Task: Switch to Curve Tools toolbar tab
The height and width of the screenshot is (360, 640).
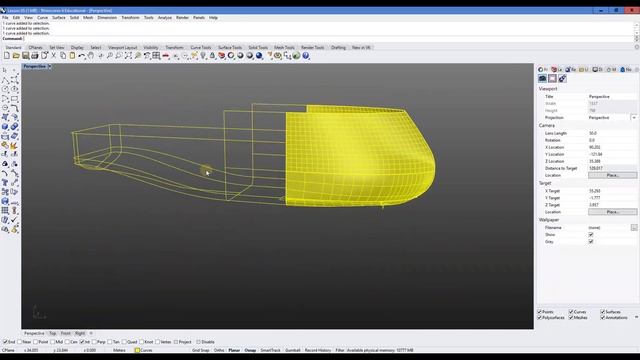Action: 201,48
